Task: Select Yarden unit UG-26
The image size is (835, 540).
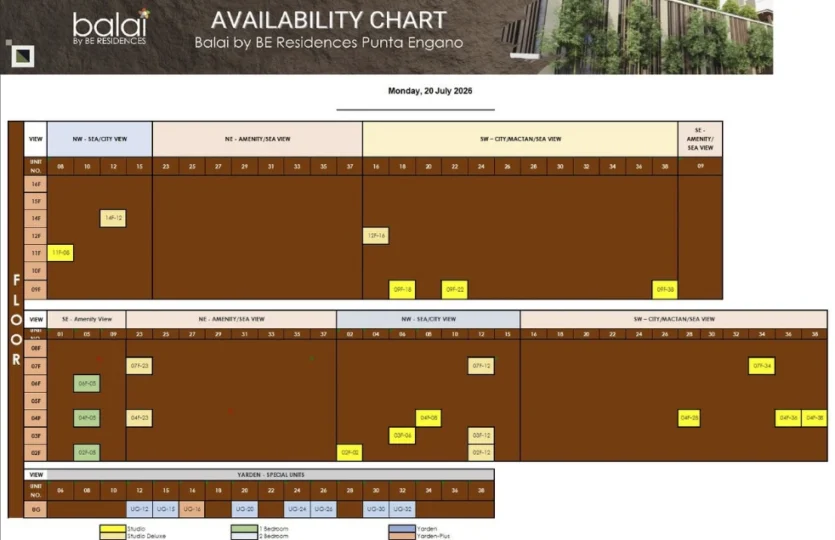Action: [x=323, y=509]
